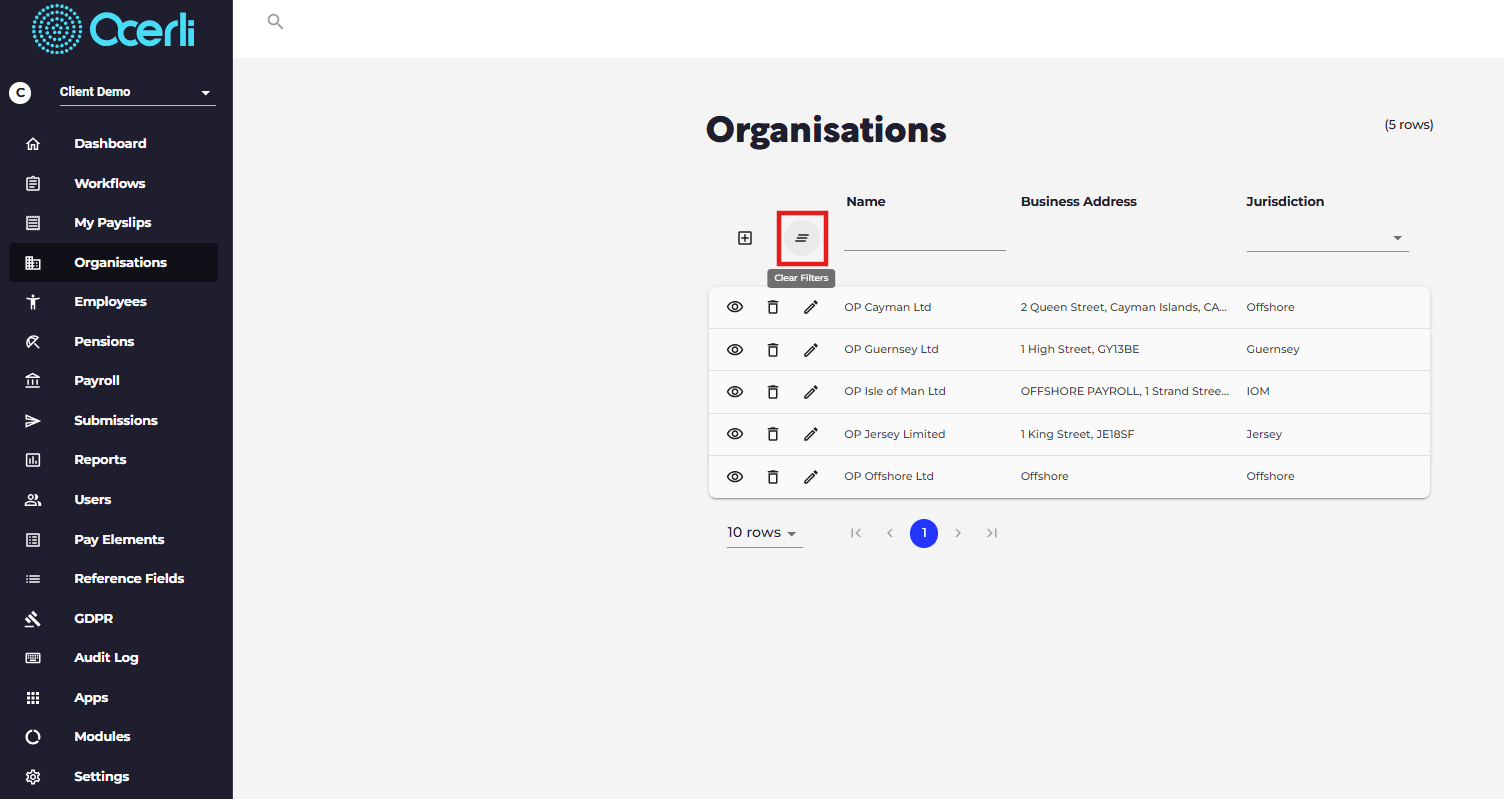Click the Ocerli logo
1504x799 pixels.
(113, 29)
